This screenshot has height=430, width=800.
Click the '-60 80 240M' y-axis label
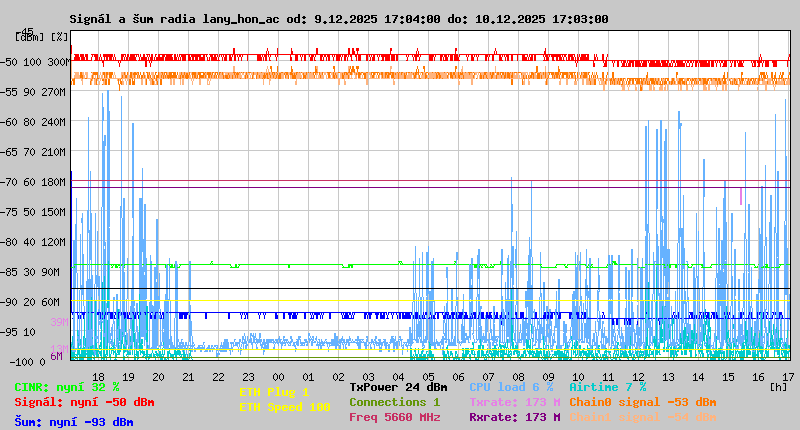[33, 122]
